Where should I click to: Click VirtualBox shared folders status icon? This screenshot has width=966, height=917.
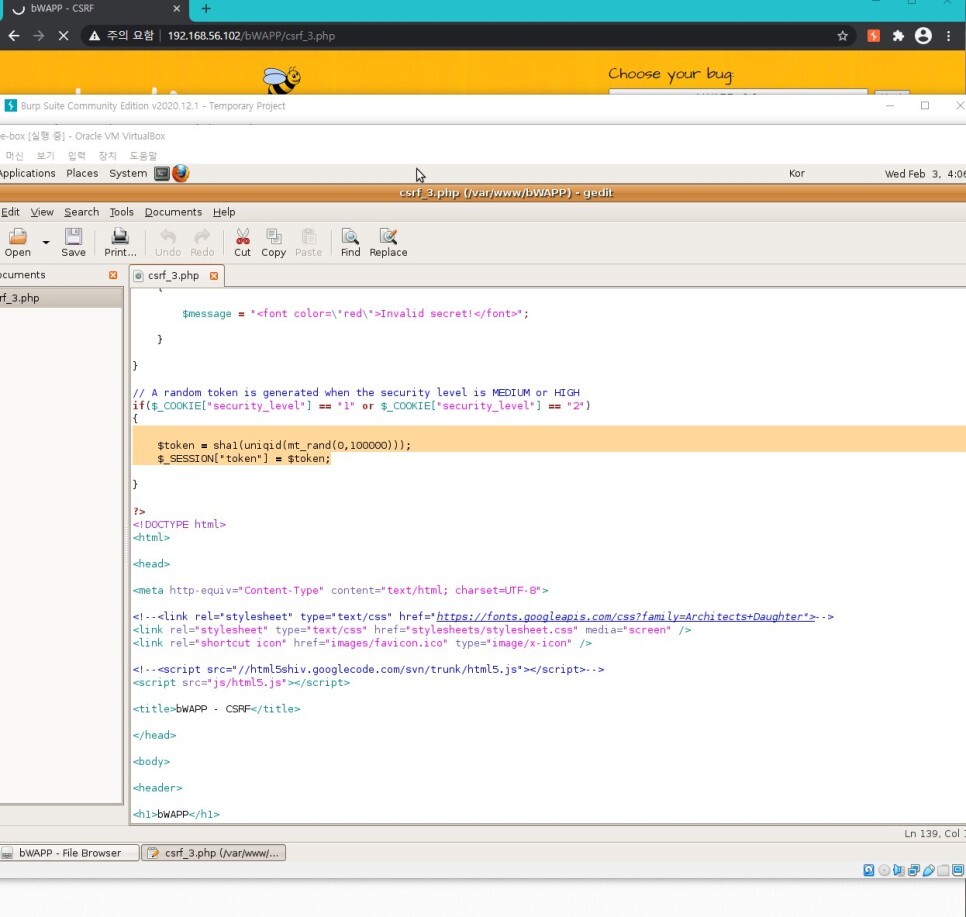[x=943, y=870]
